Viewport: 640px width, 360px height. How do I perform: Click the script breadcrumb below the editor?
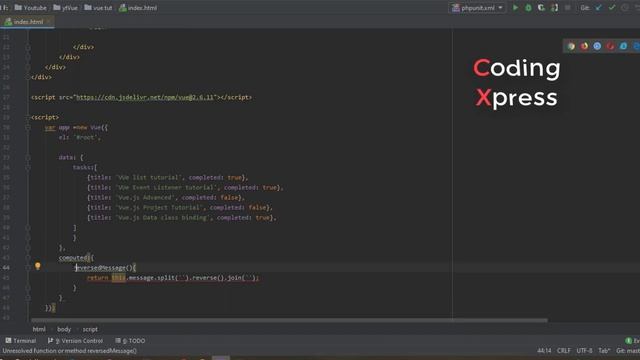[x=90, y=329]
